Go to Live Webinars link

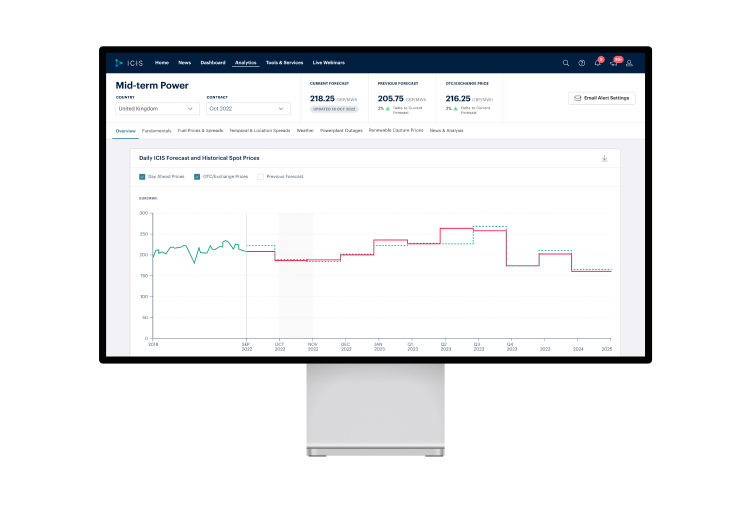(x=328, y=63)
